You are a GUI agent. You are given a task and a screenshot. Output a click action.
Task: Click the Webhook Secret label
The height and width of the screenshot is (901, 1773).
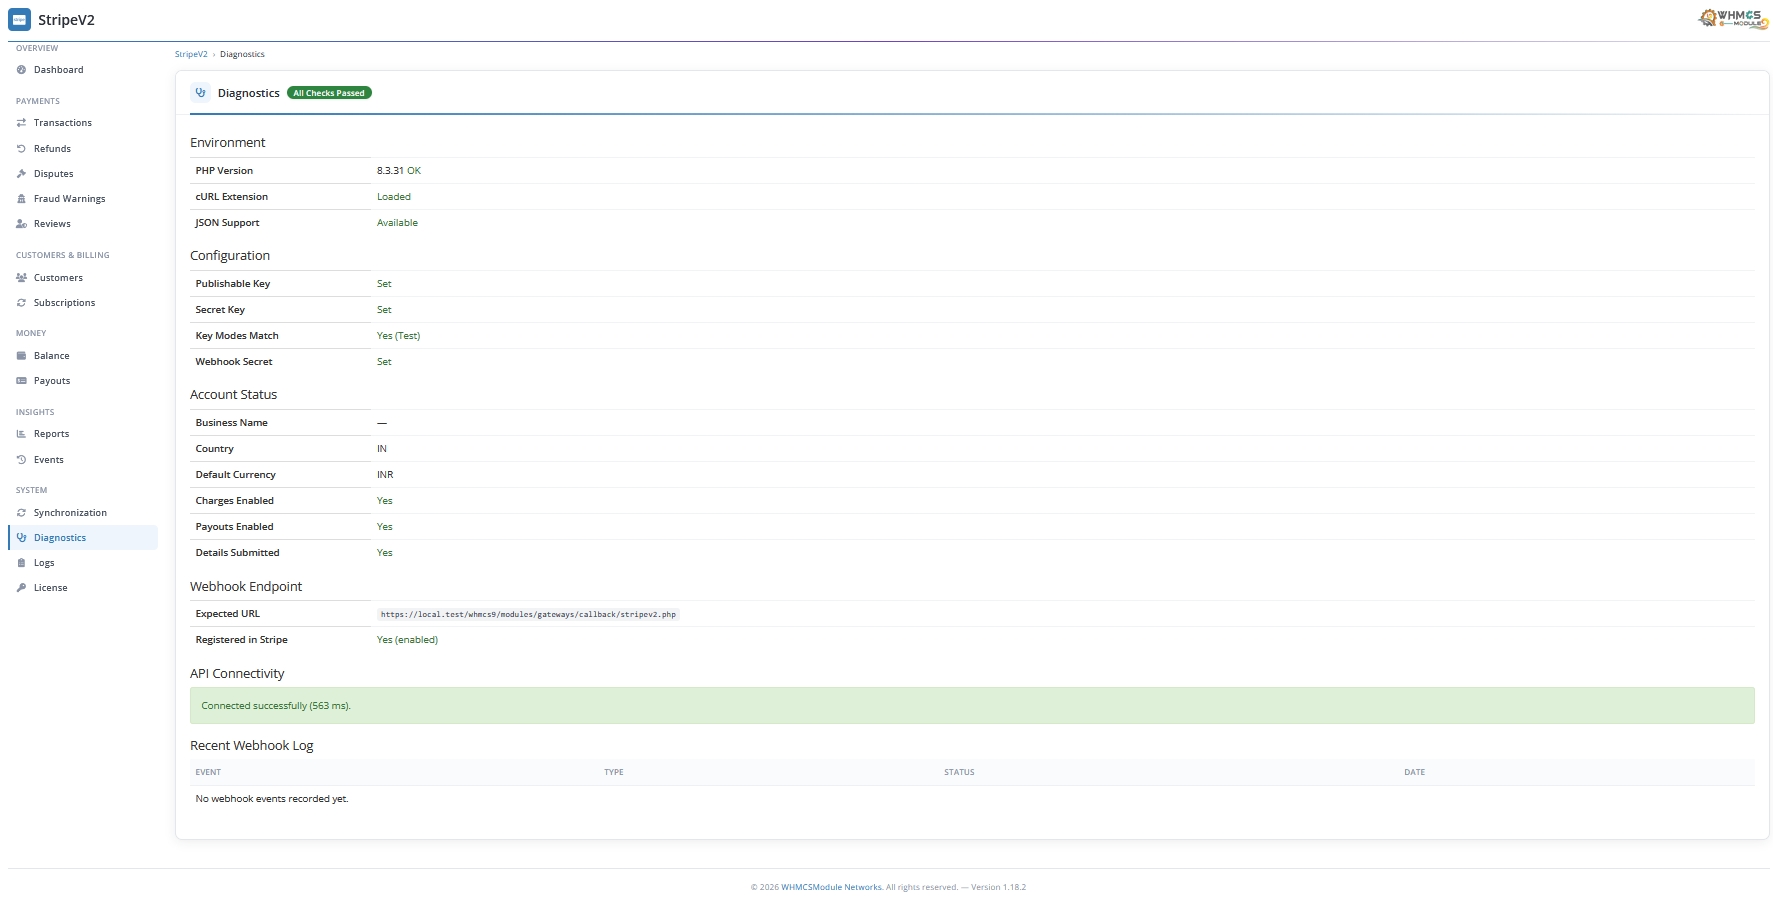coord(234,362)
